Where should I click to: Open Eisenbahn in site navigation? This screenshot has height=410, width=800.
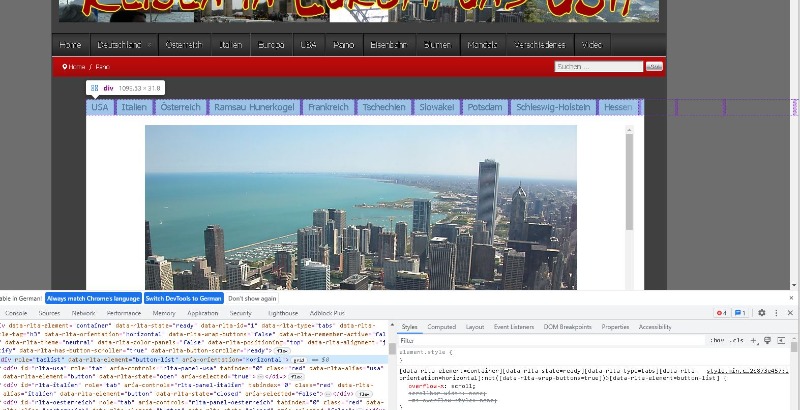pos(389,45)
